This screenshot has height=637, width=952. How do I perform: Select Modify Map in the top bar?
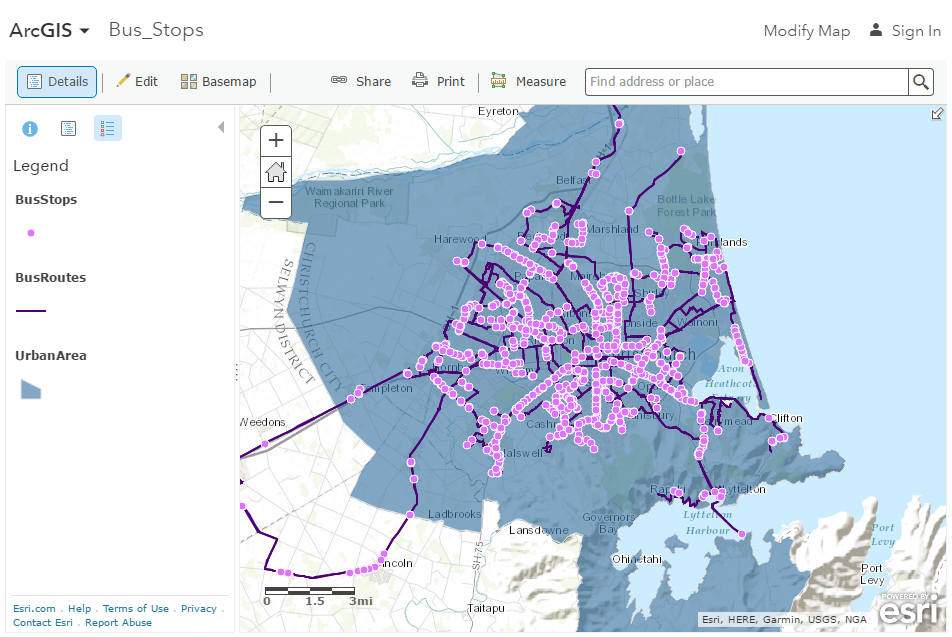tap(806, 31)
